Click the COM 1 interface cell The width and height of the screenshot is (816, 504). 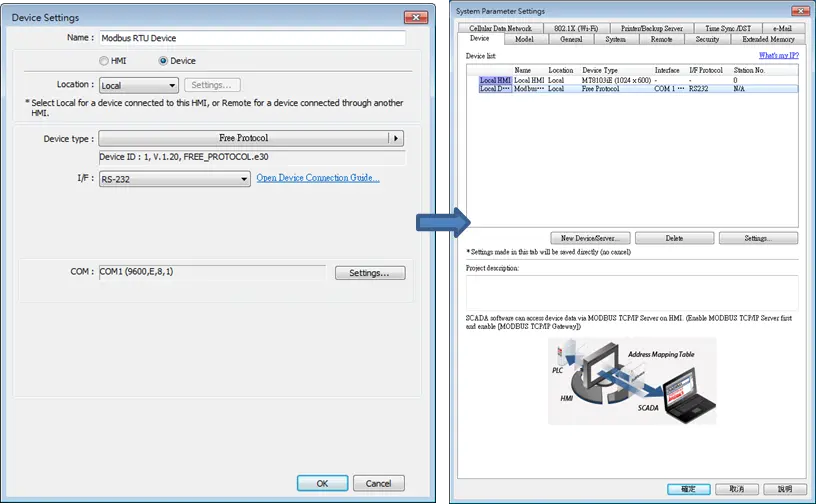[669, 89]
